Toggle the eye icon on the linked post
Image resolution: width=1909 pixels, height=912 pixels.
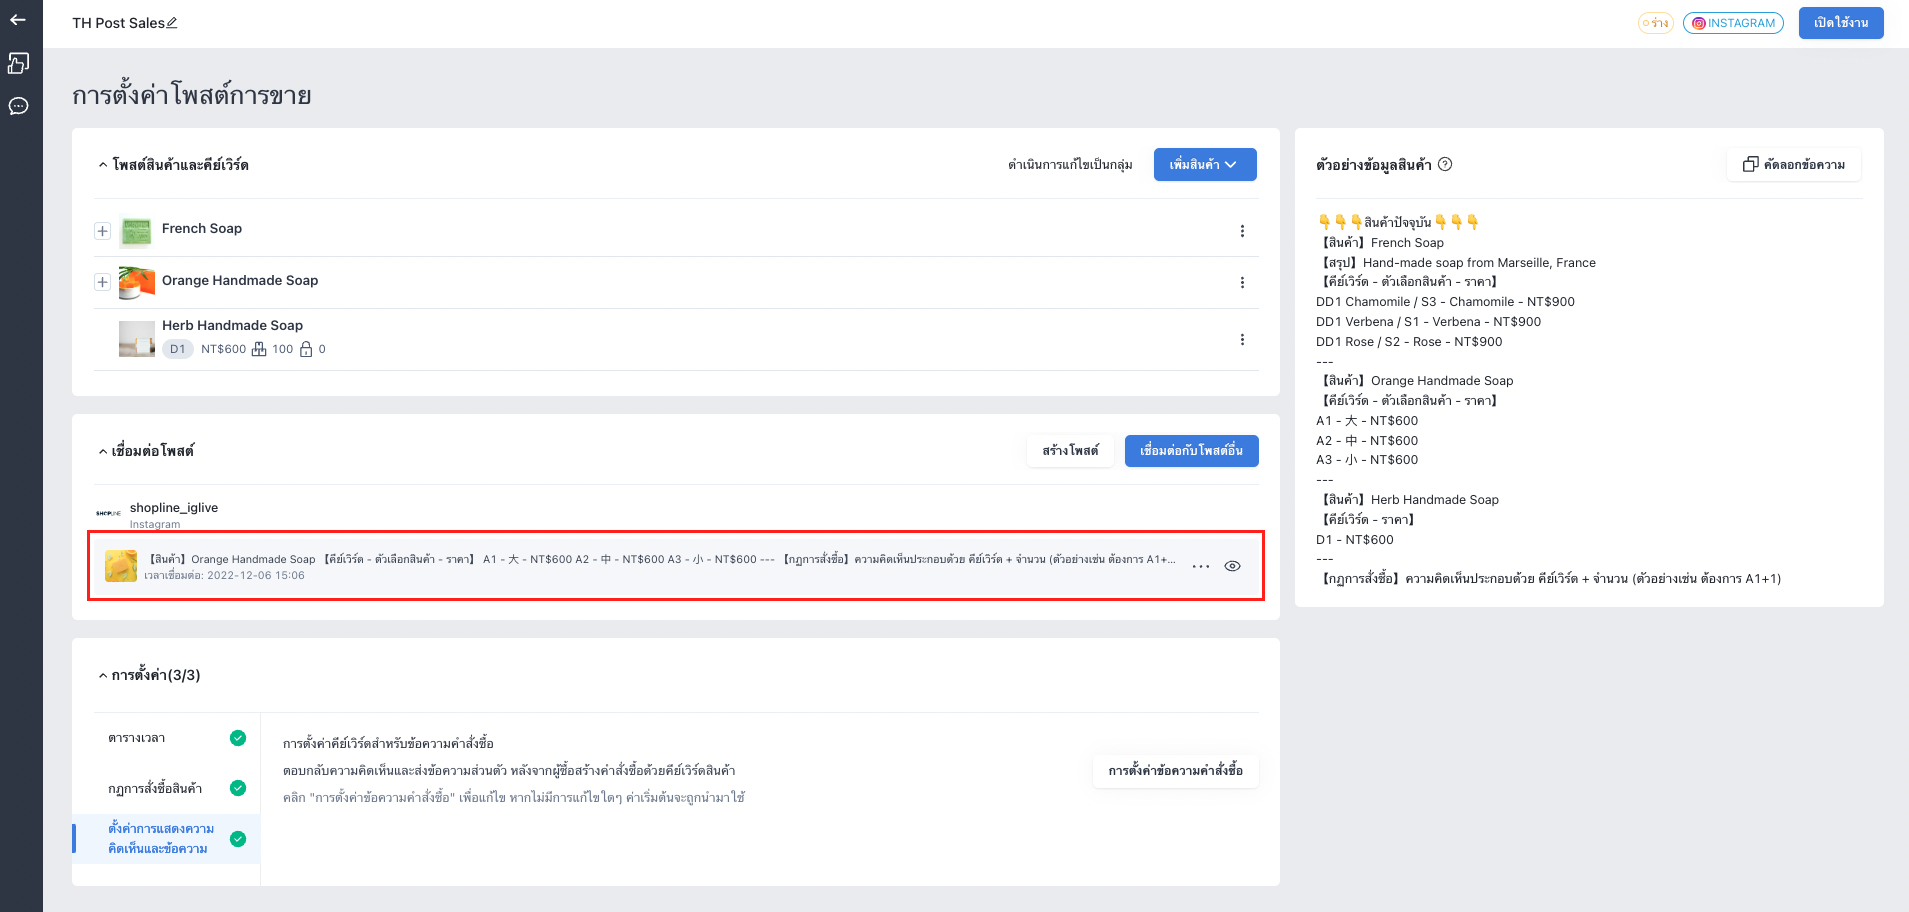tap(1233, 566)
